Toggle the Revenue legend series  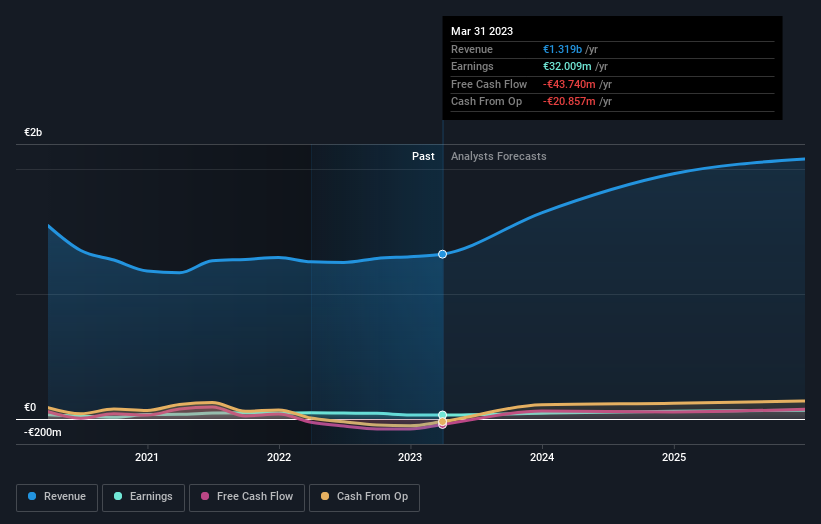point(57,497)
